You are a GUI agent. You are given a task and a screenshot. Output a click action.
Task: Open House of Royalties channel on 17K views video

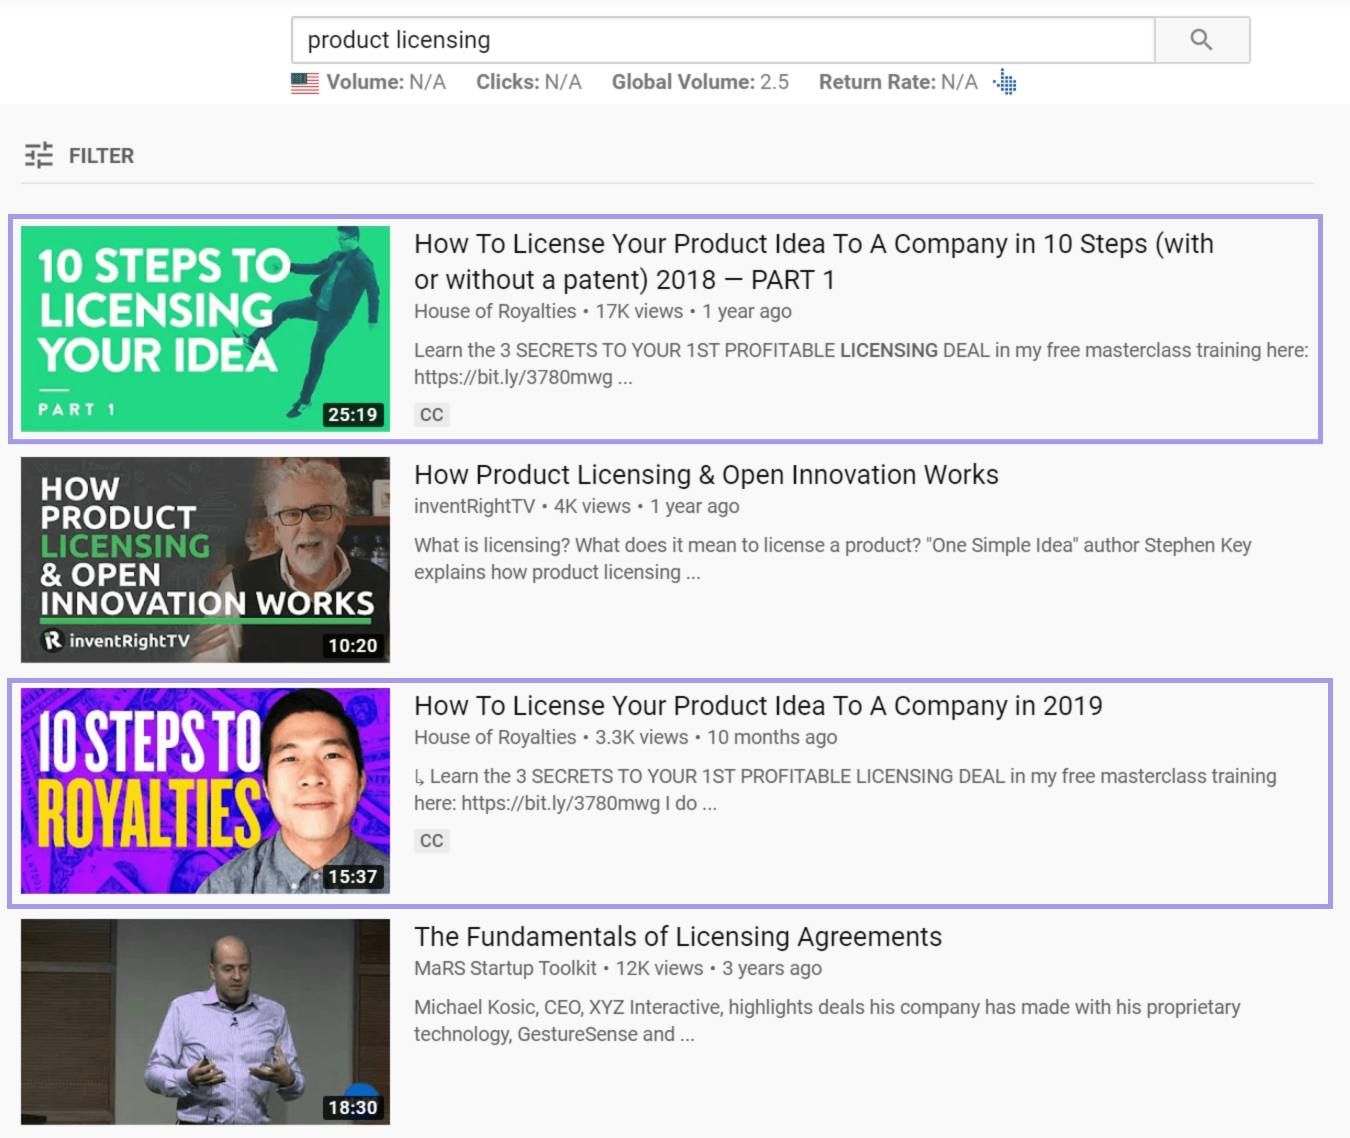(x=495, y=311)
